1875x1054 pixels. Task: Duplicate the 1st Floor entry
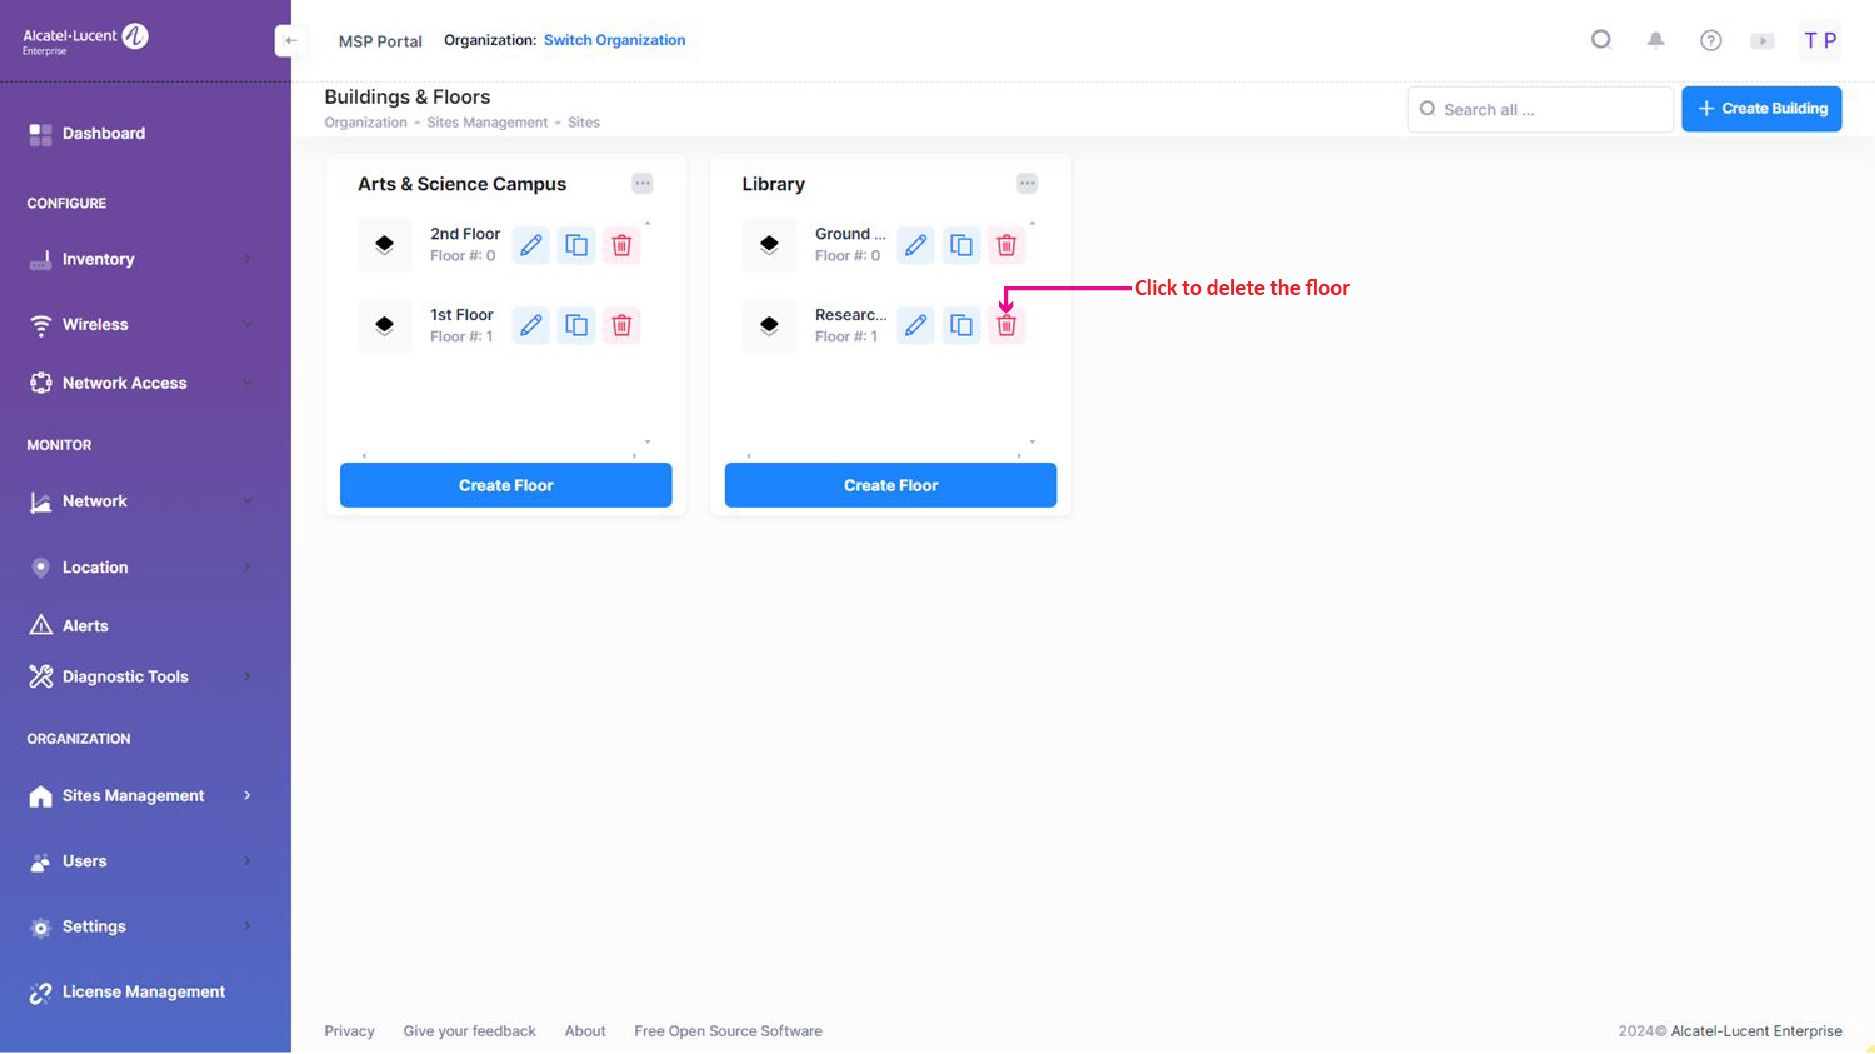(x=576, y=325)
